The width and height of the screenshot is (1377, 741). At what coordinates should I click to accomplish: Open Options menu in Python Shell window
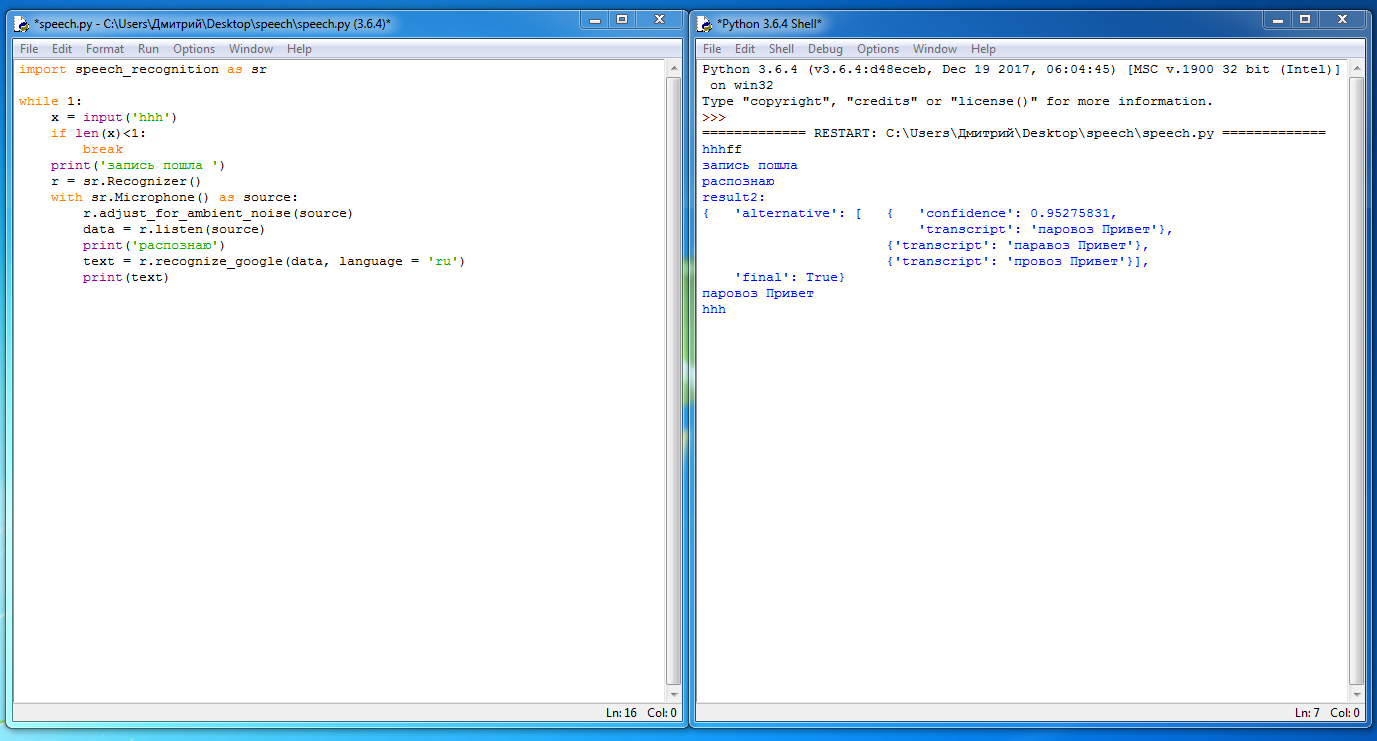878,48
